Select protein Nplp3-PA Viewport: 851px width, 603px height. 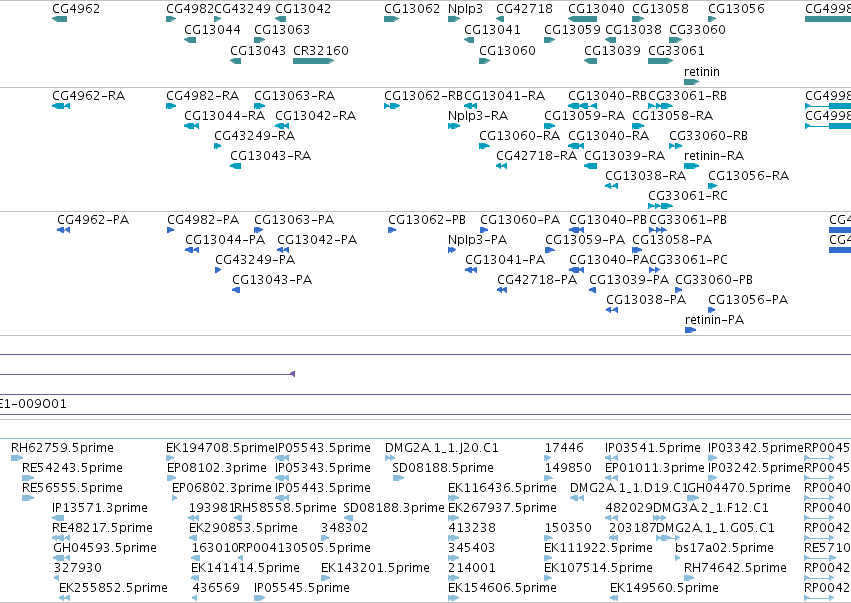point(478,239)
